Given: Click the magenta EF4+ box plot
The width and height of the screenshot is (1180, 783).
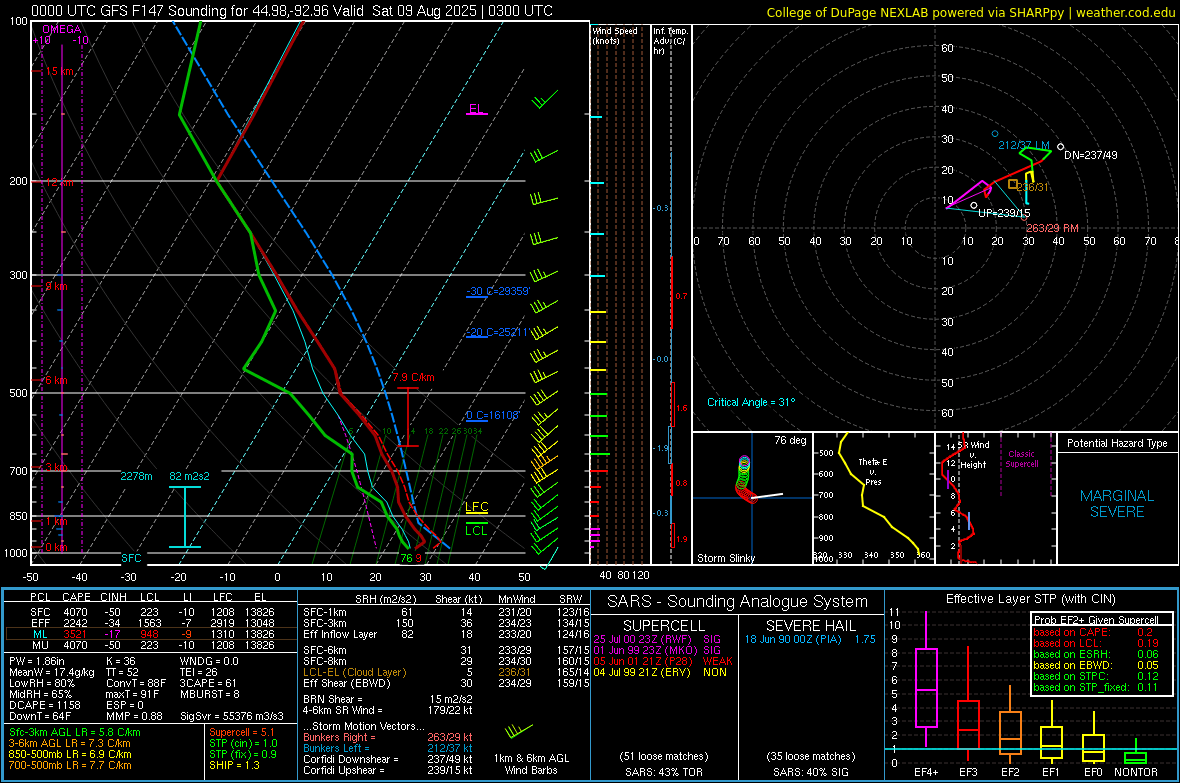Looking at the screenshot, I should (926, 687).
